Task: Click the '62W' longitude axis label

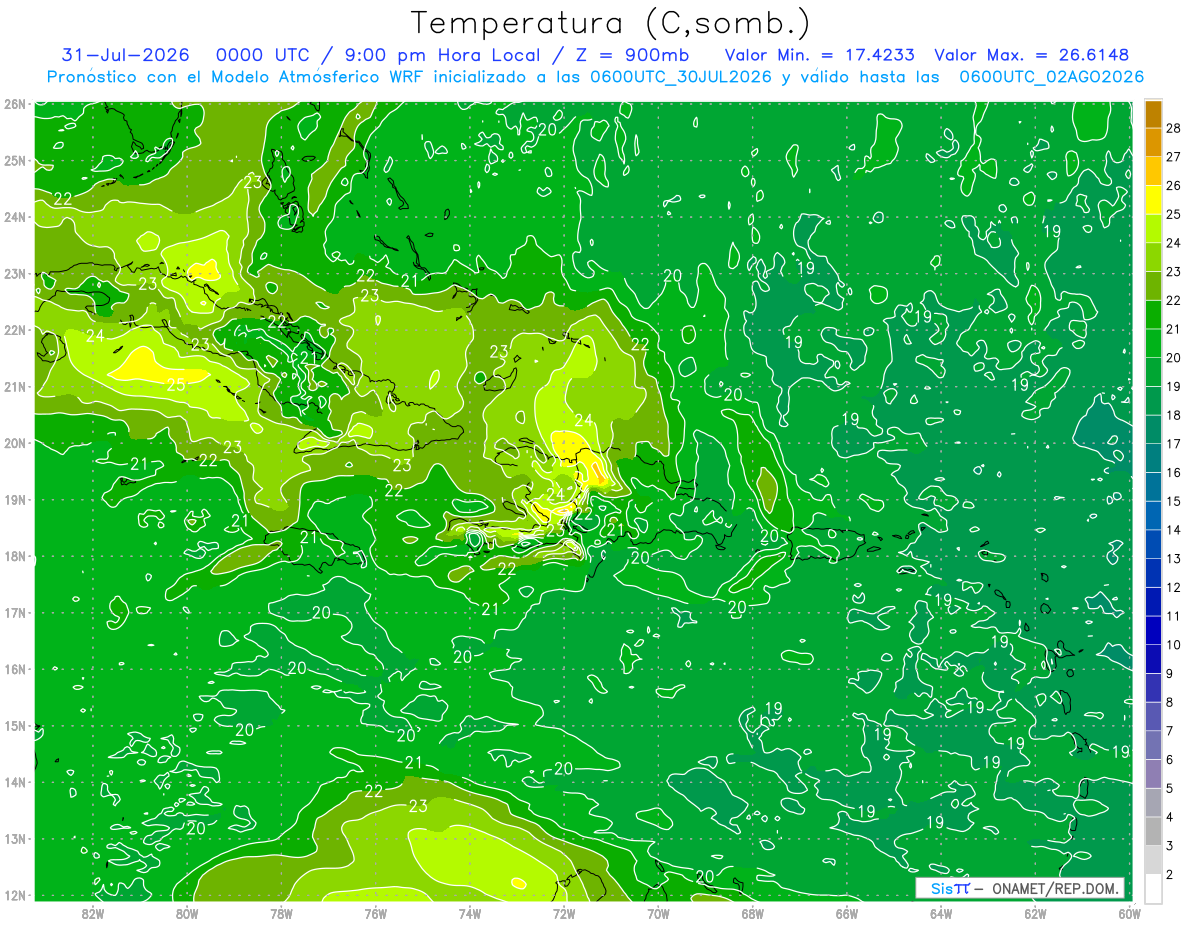Action: 1035,912
